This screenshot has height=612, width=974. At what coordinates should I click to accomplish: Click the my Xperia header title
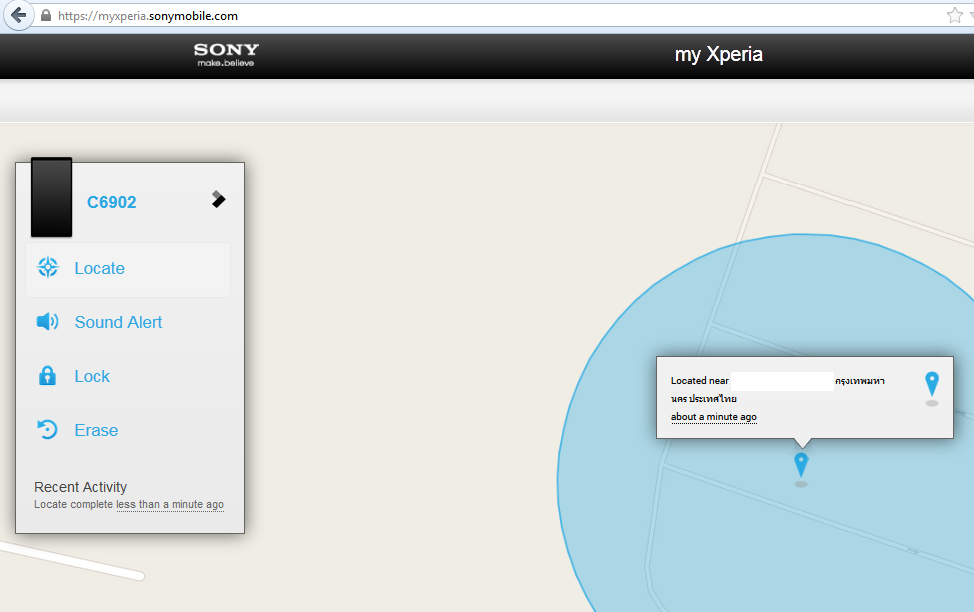click(x=719, y=55)
